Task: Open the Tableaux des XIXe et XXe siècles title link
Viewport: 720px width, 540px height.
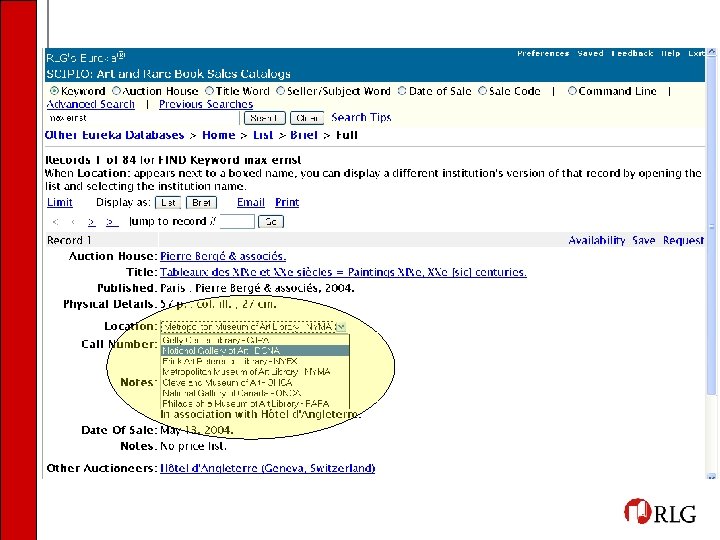Action: [x=343, y=272]
